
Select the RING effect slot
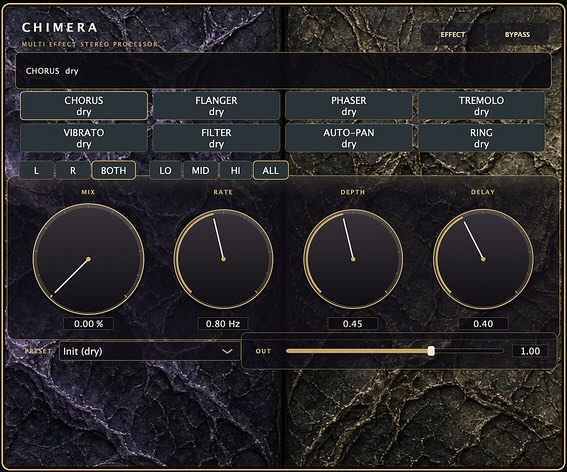pyautogui.click(x=481, y=138)
